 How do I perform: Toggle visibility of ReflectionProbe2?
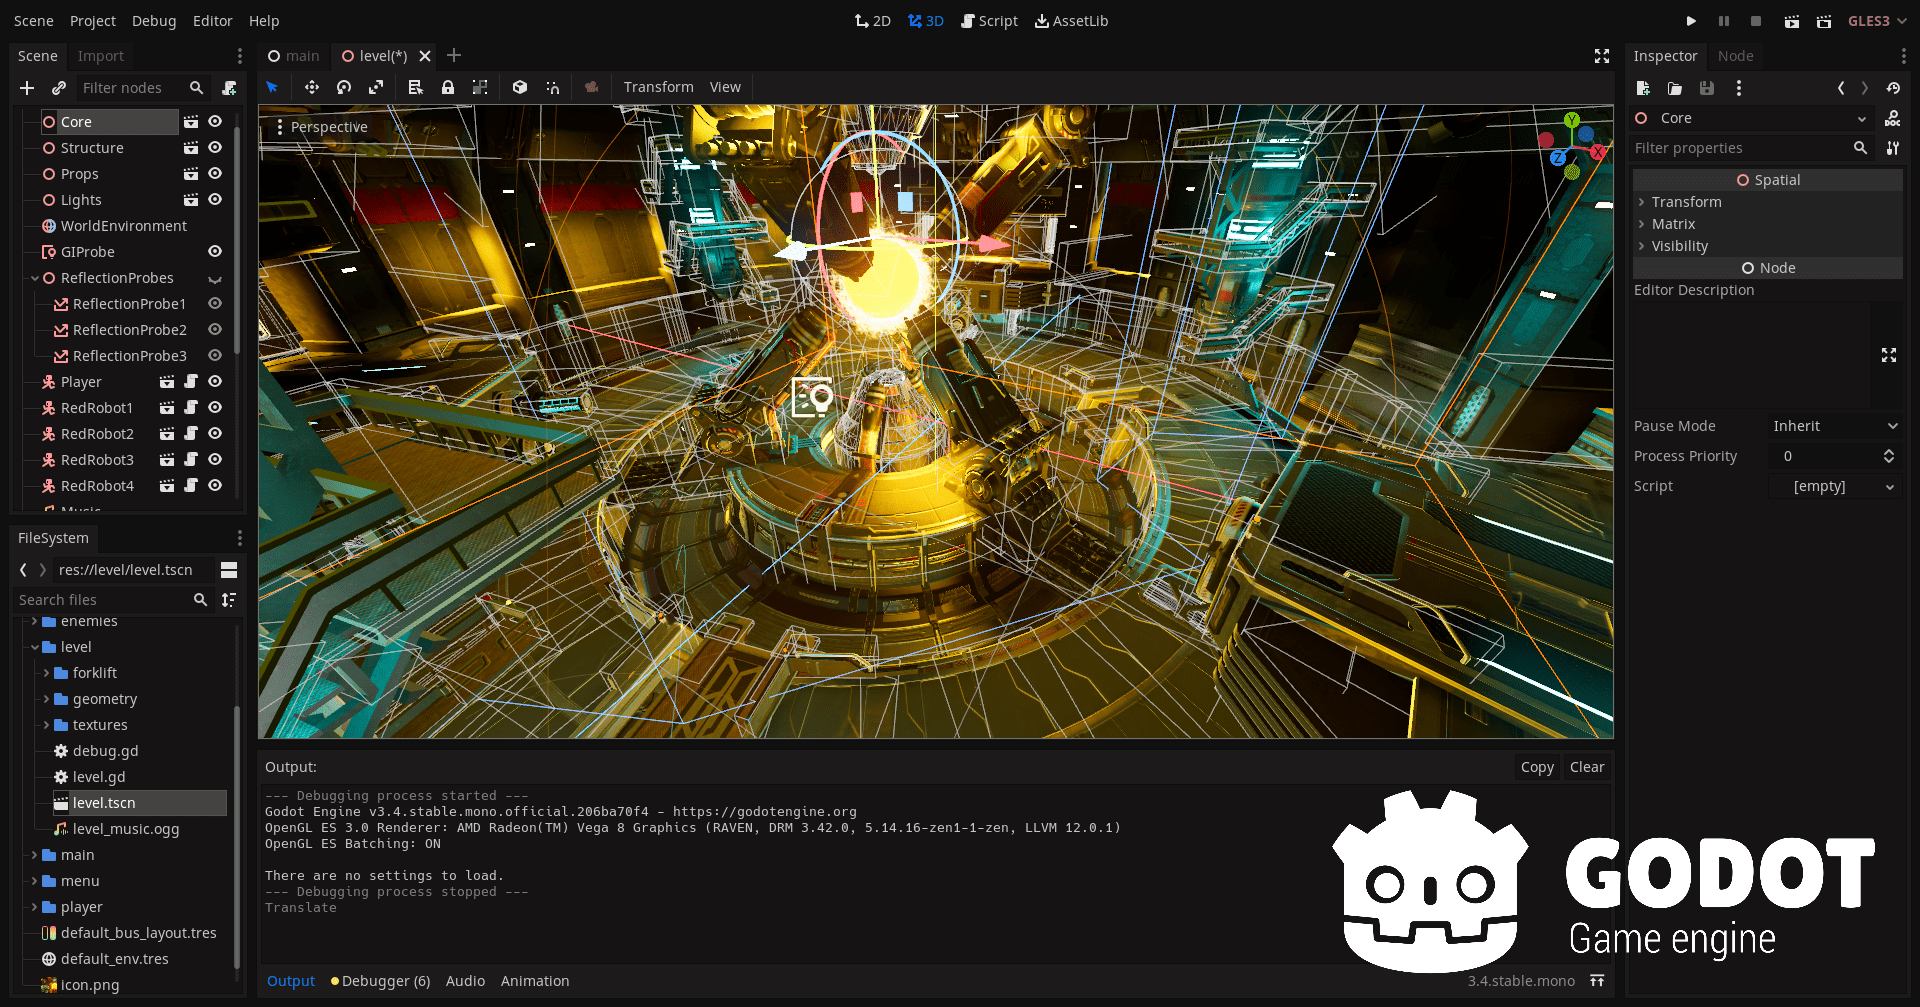(x=215, y=329)
